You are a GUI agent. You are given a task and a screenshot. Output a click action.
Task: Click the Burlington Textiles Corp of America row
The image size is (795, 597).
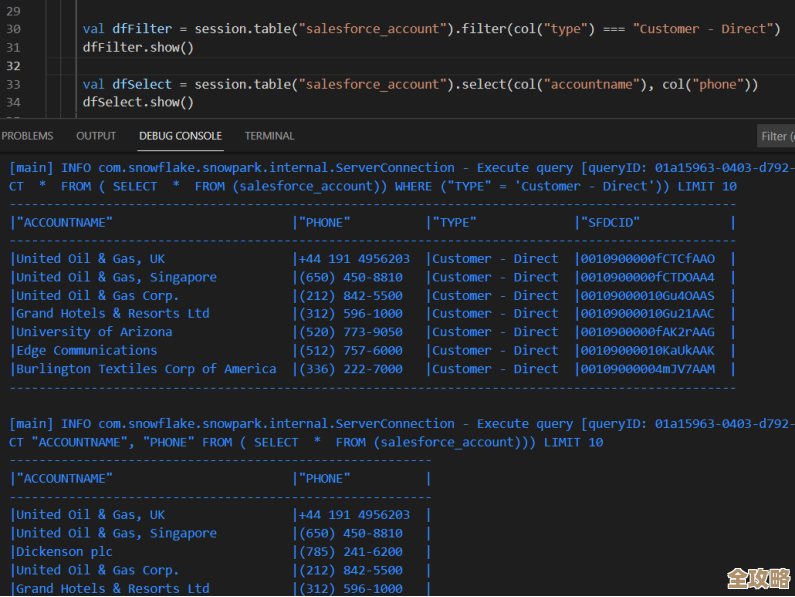(145, 369)
